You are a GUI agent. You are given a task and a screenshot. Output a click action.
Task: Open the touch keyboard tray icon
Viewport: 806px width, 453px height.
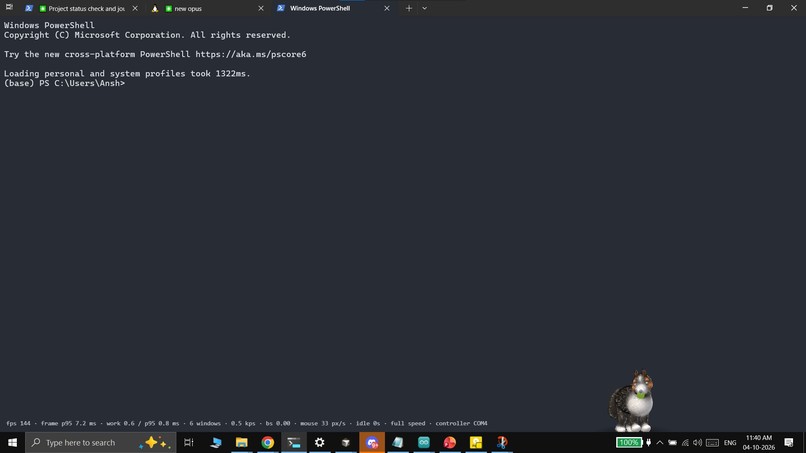[x=712, y=442]
